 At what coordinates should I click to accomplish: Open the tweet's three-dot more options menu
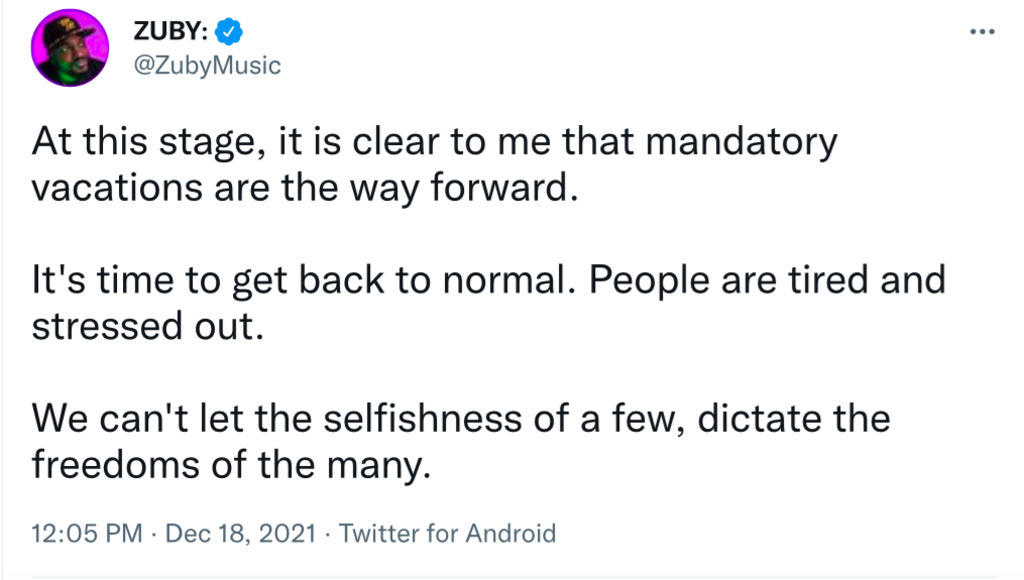(x=982, y=31)
